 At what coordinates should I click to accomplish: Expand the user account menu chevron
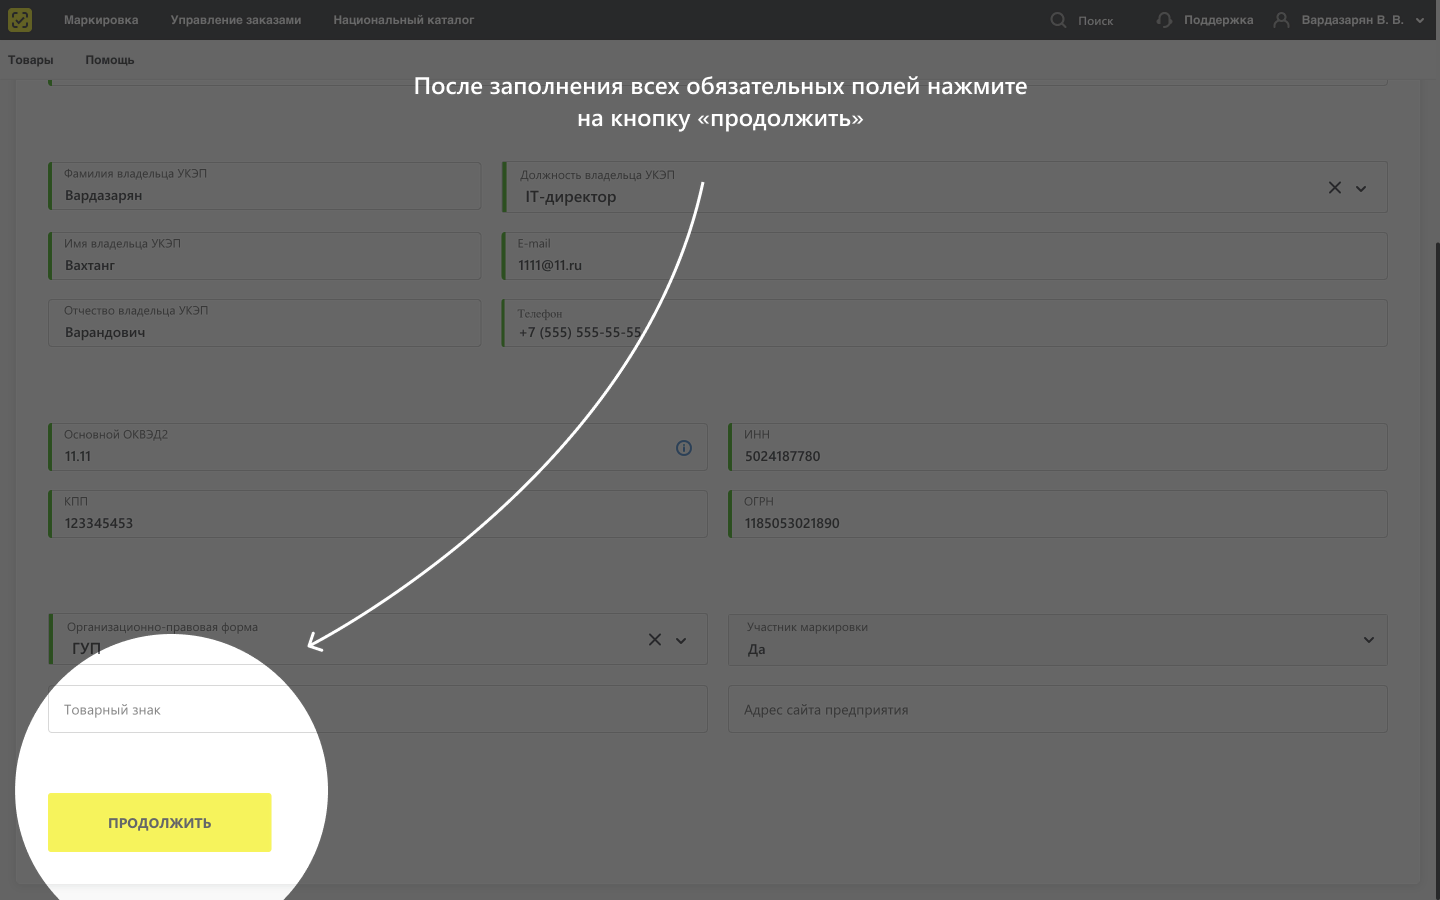[1420, 20]
